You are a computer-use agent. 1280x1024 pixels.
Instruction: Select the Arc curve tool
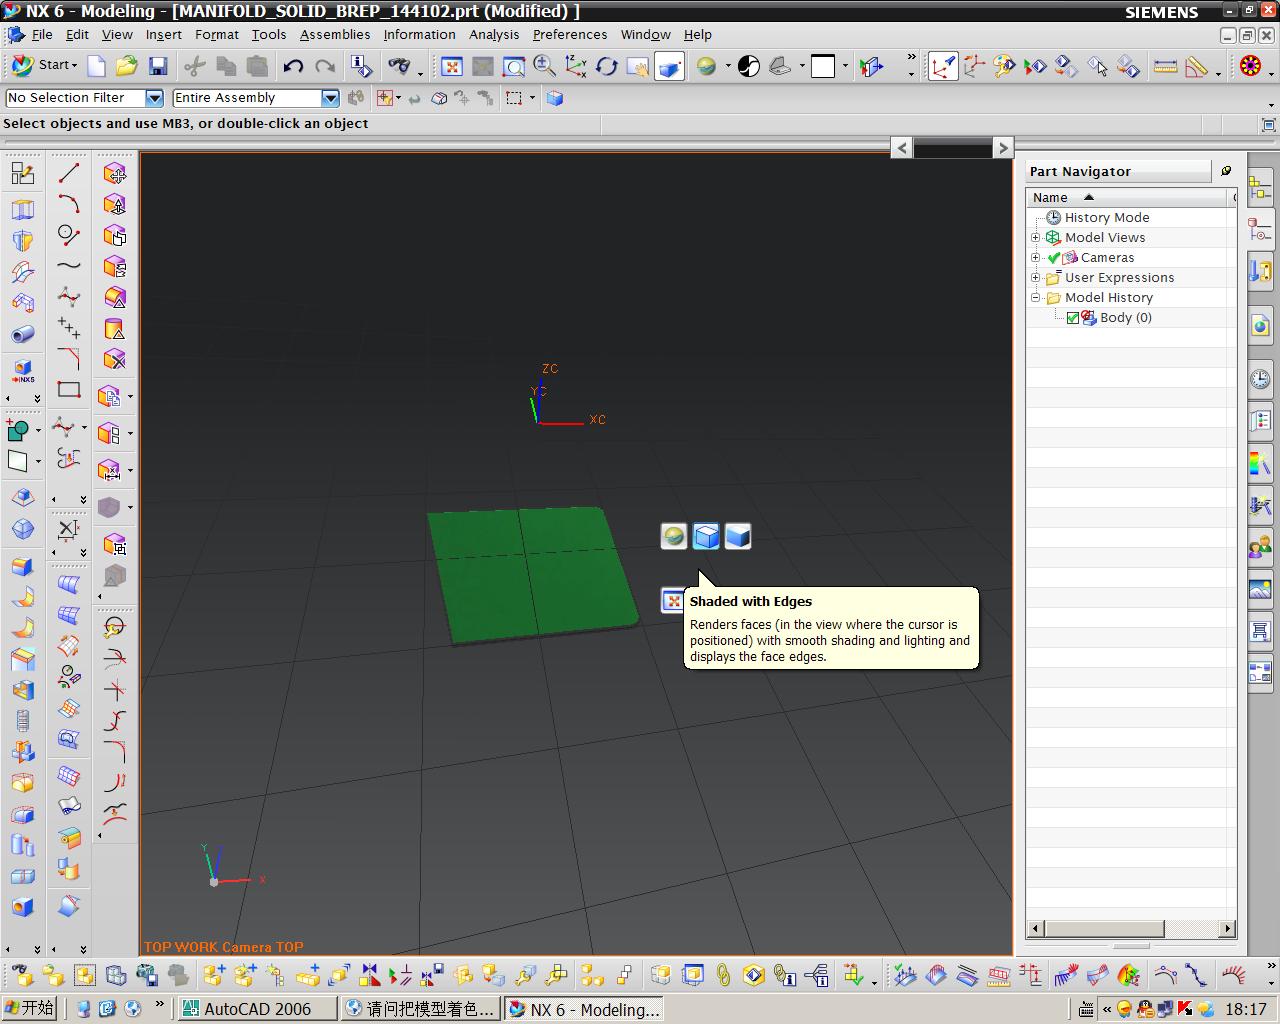click(x=69, y=204)
